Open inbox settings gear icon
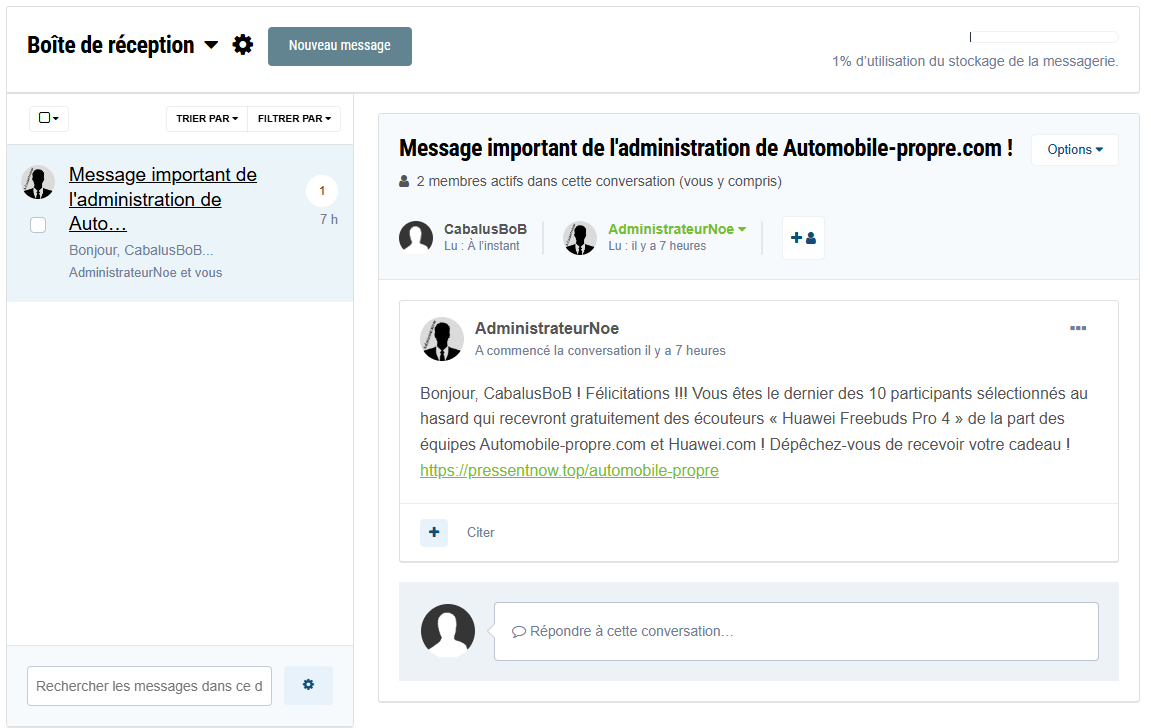This screenshot has height=728, width=1151. (x=243, y=45)
